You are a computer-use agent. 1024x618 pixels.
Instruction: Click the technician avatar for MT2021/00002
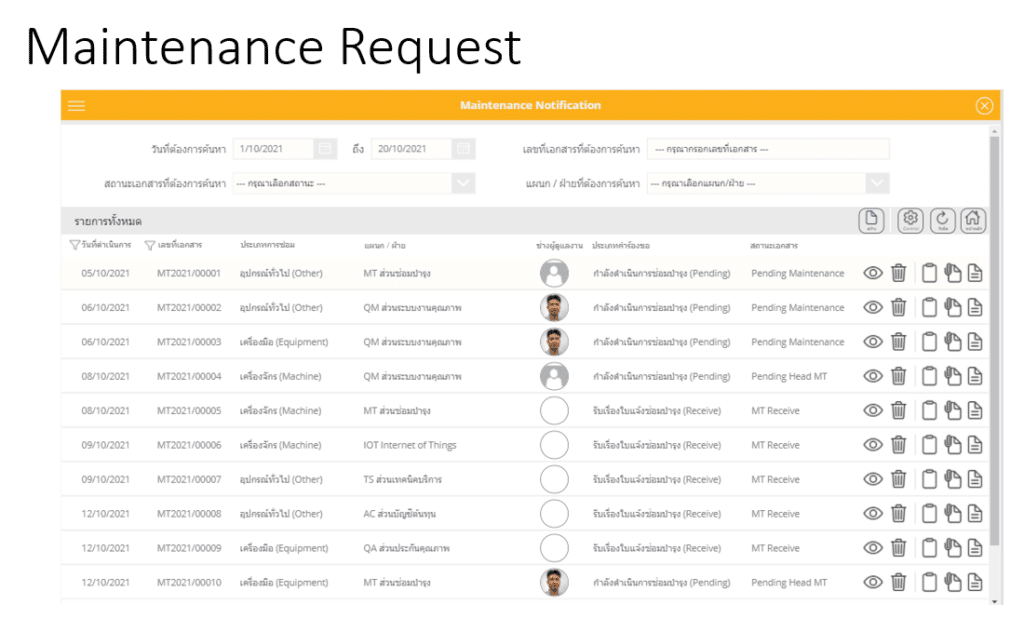(554, 307)
